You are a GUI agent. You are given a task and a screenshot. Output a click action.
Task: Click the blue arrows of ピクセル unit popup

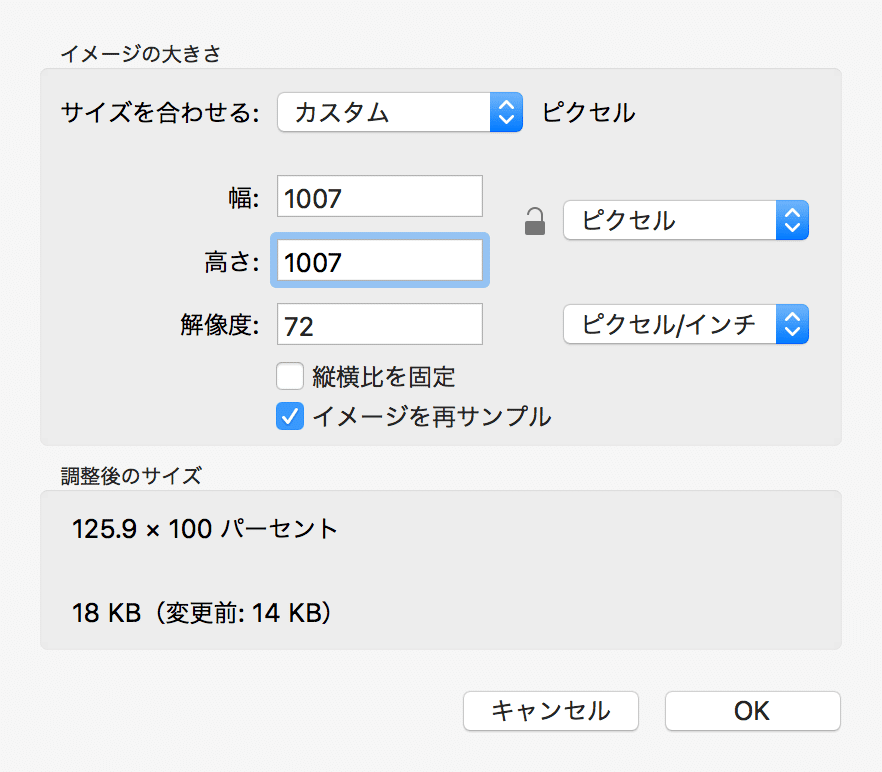792,220
